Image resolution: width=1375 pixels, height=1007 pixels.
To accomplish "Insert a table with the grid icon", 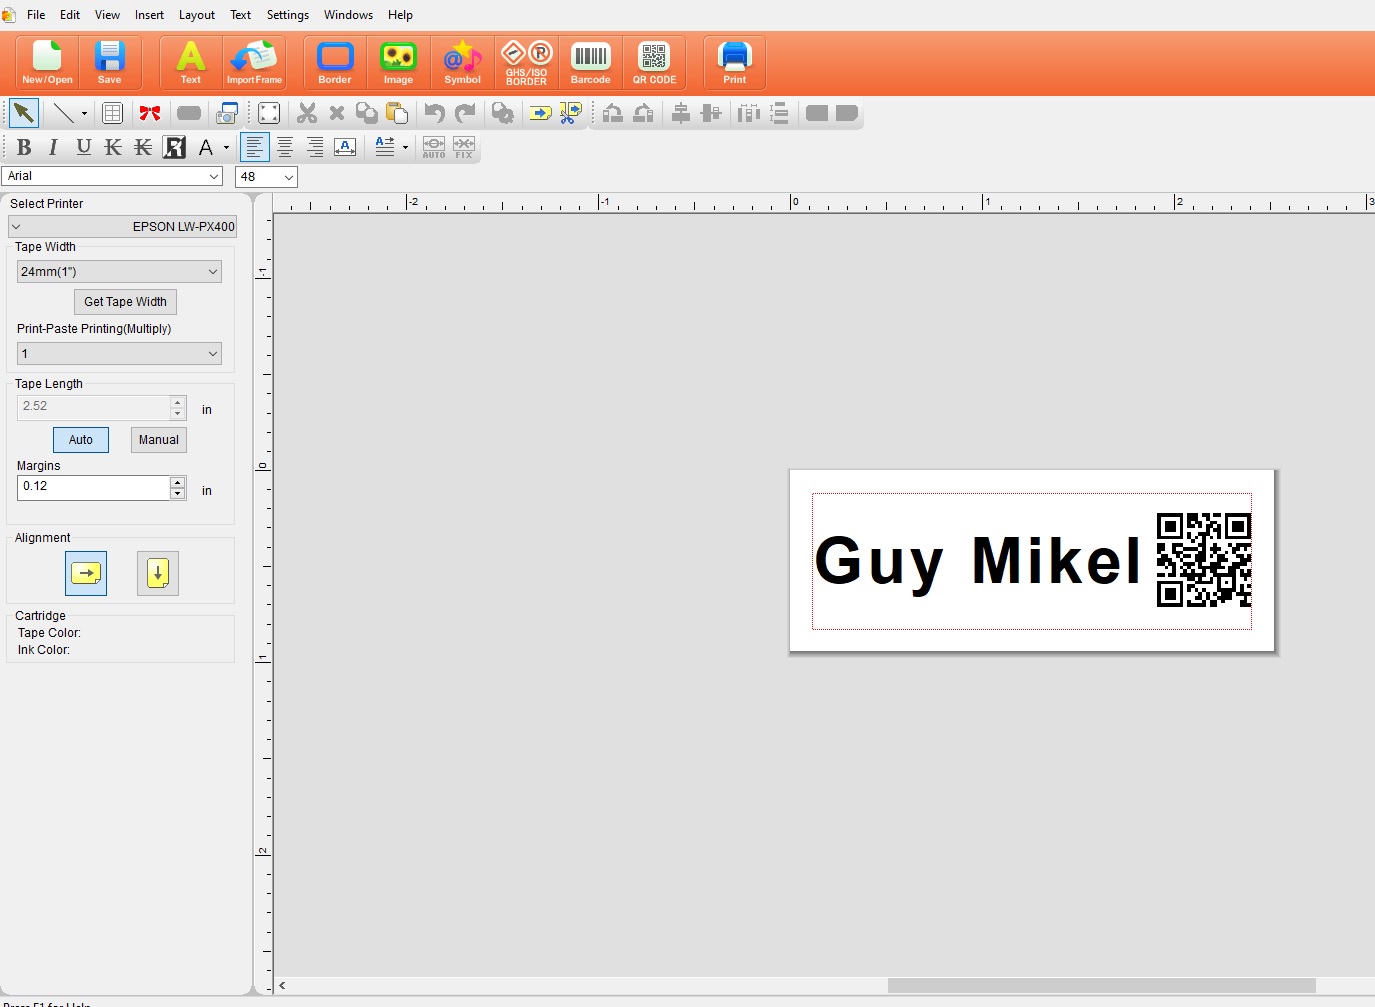I will [x=112, y=114].
